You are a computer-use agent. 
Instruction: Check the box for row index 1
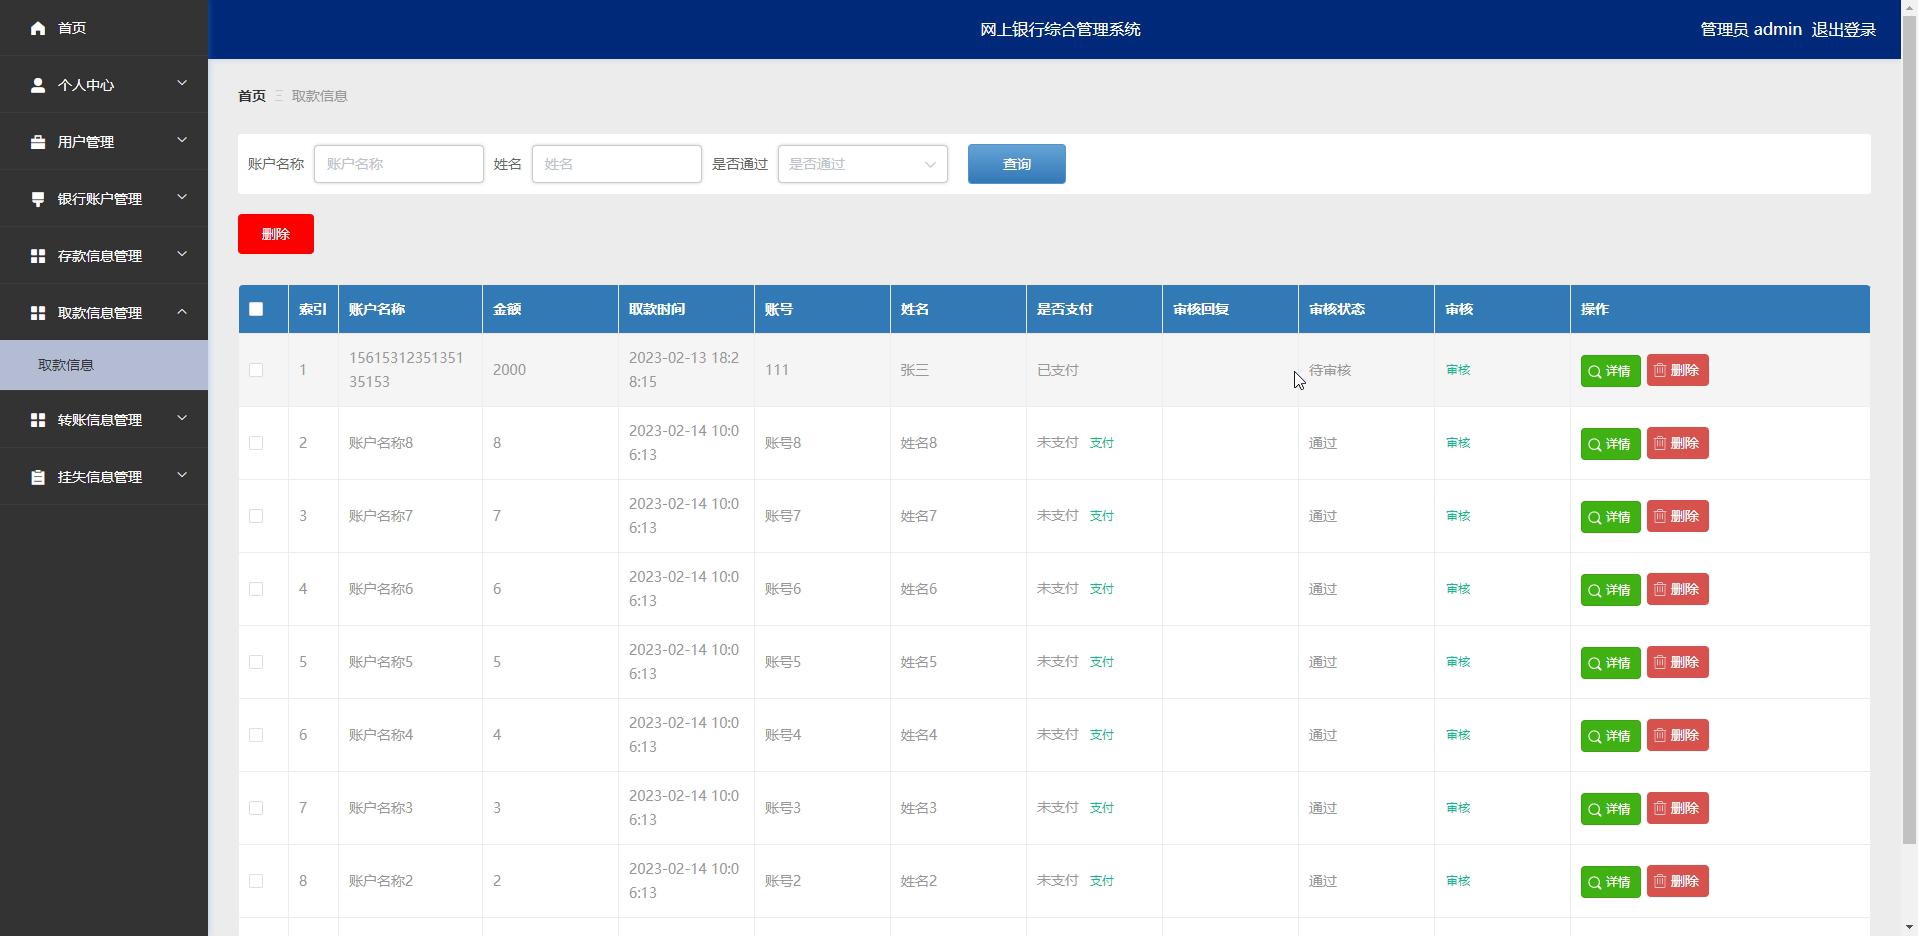coord(256,370)
